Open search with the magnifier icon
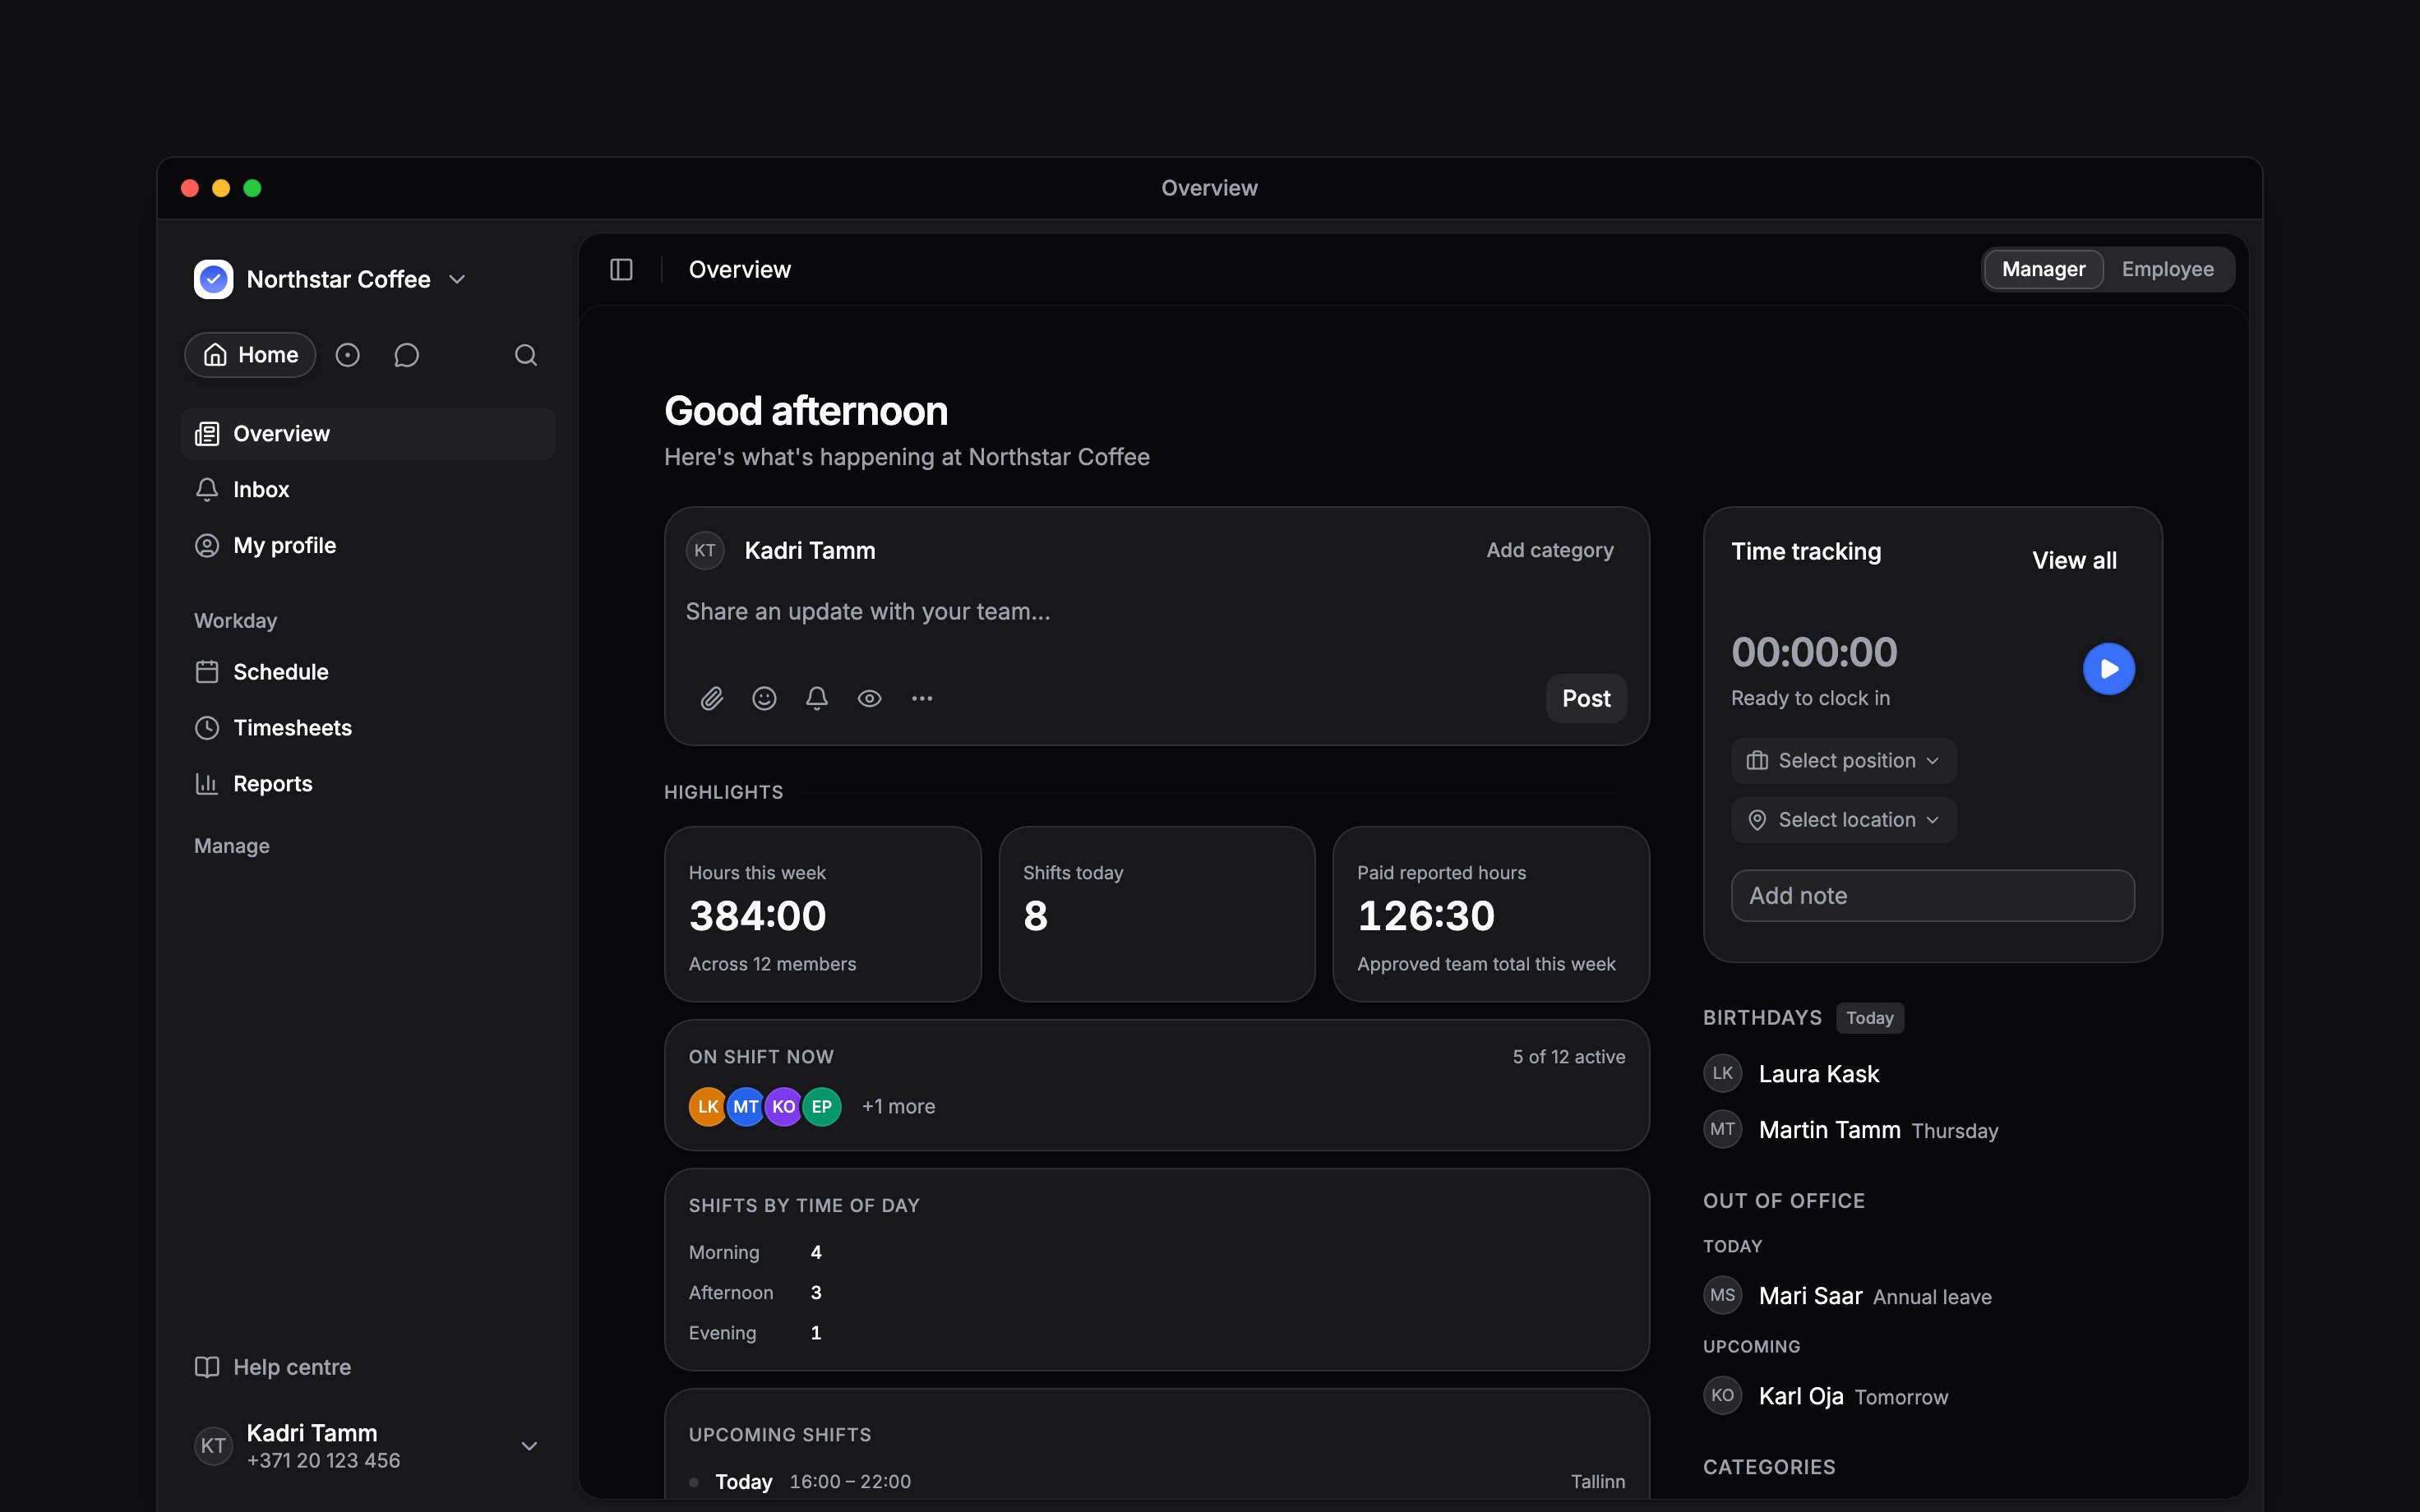The height and width of the screenshot is (1512, 2420). [x=526, y=355]
